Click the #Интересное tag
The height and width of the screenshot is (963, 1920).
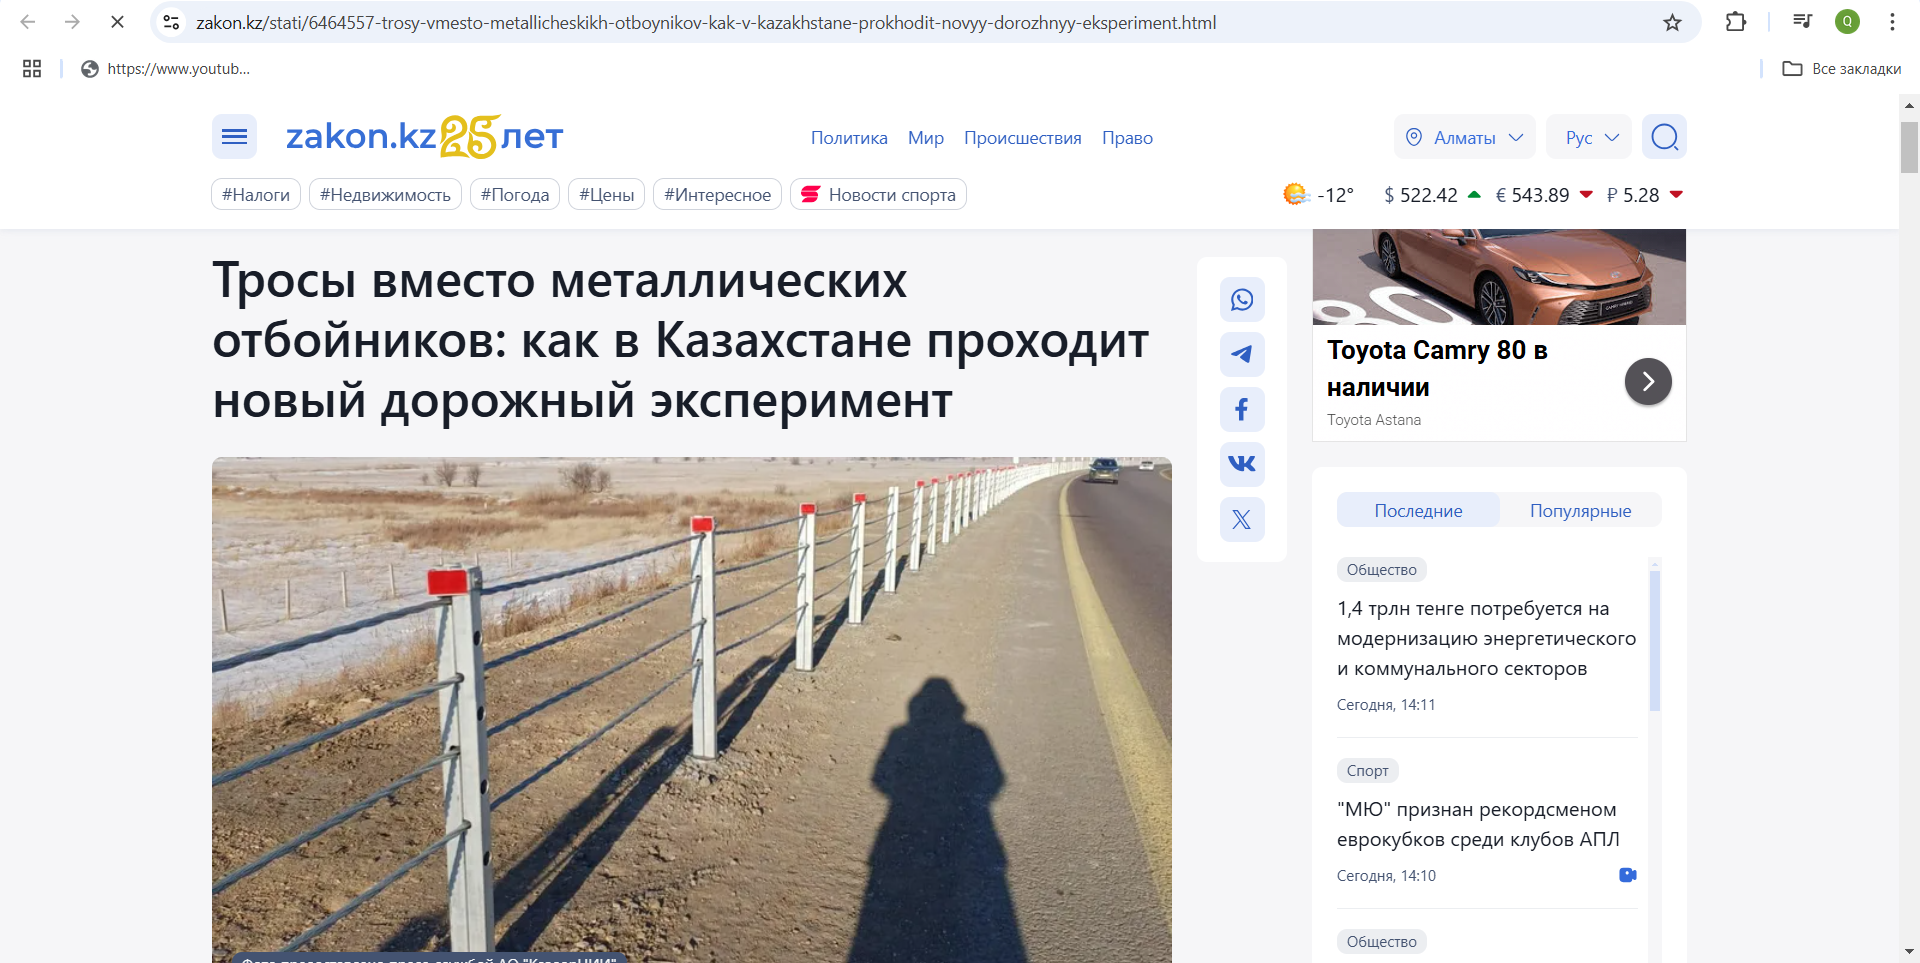point(717,194)
